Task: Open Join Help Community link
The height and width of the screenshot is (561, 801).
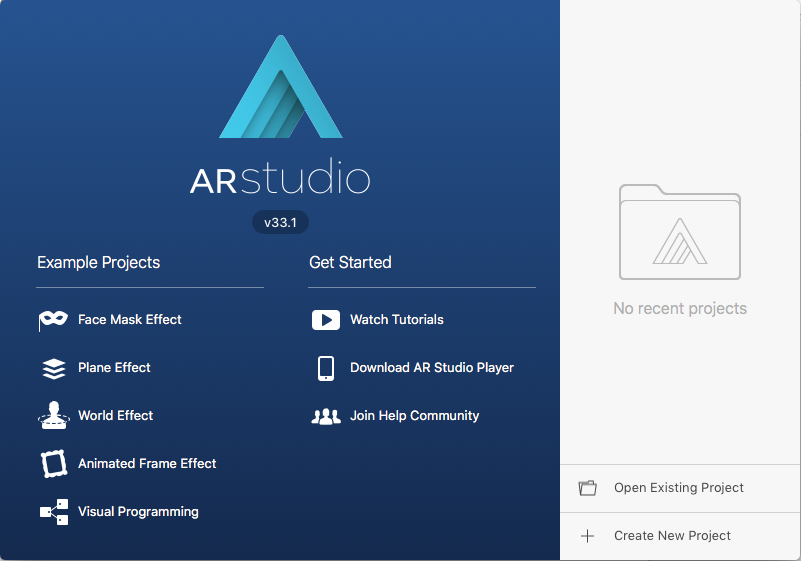Action: [415, 416]
